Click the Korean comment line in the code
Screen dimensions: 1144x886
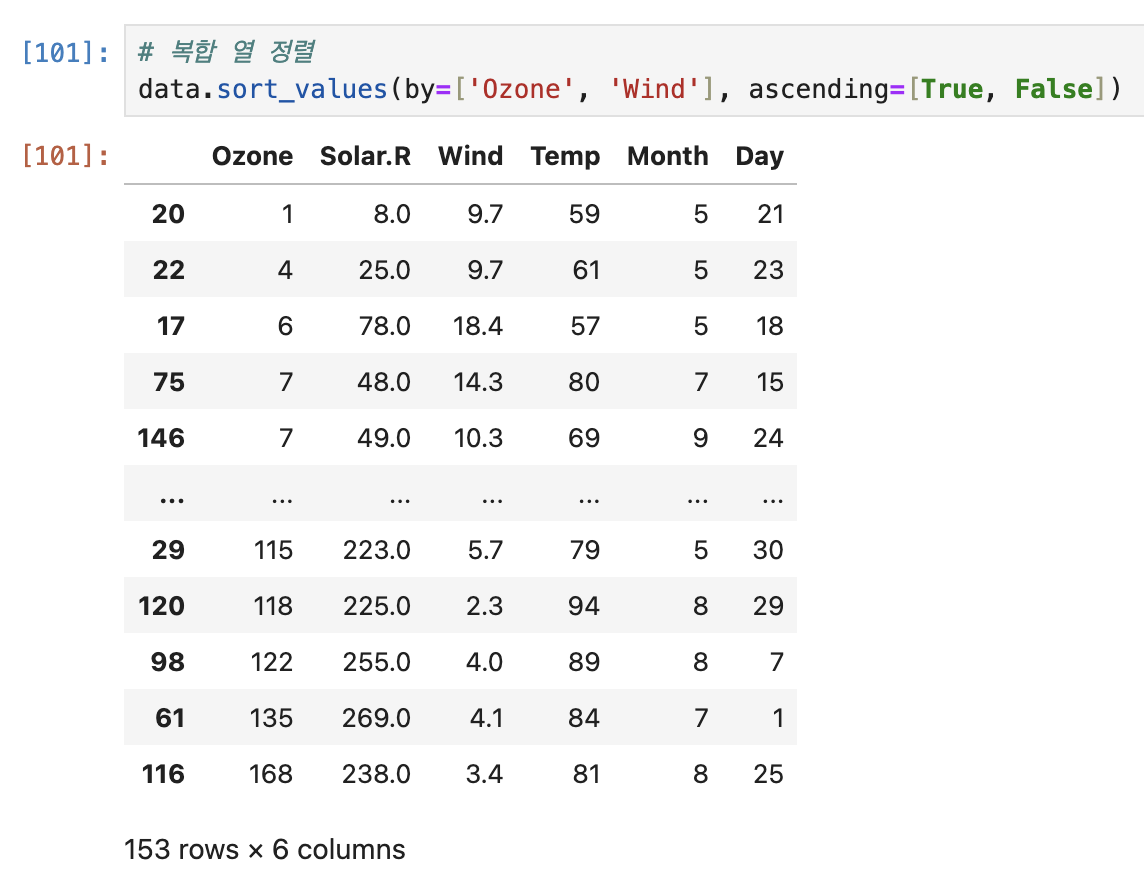(227, 52)
